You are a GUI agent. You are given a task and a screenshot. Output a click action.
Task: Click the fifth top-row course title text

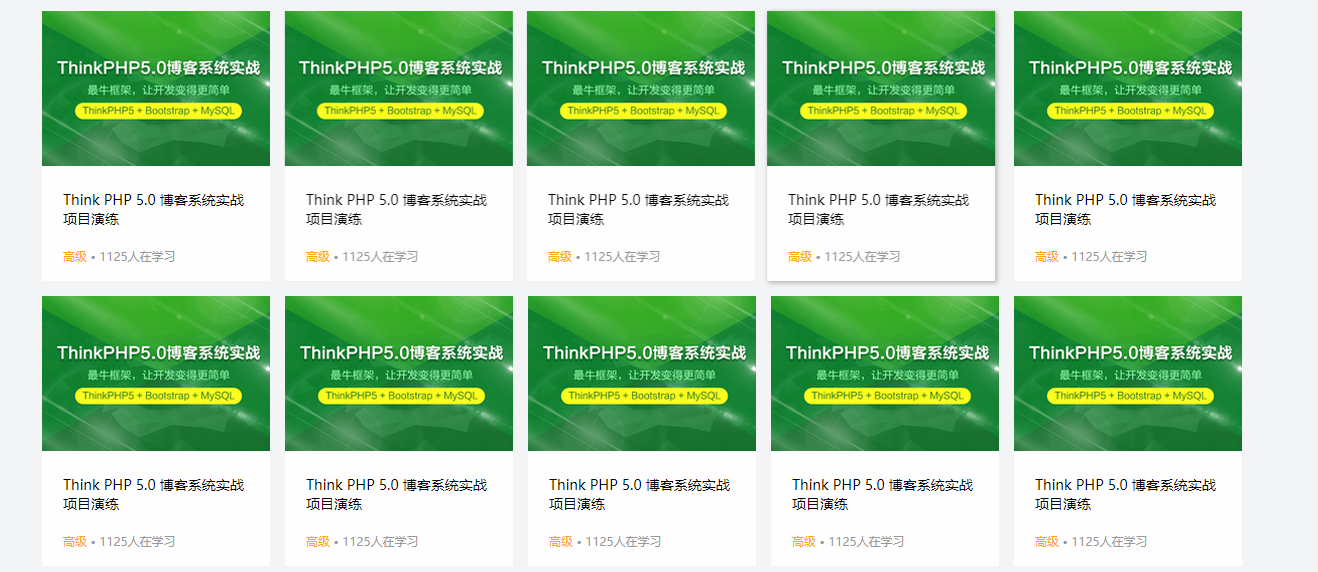[x=1125, y=209]
